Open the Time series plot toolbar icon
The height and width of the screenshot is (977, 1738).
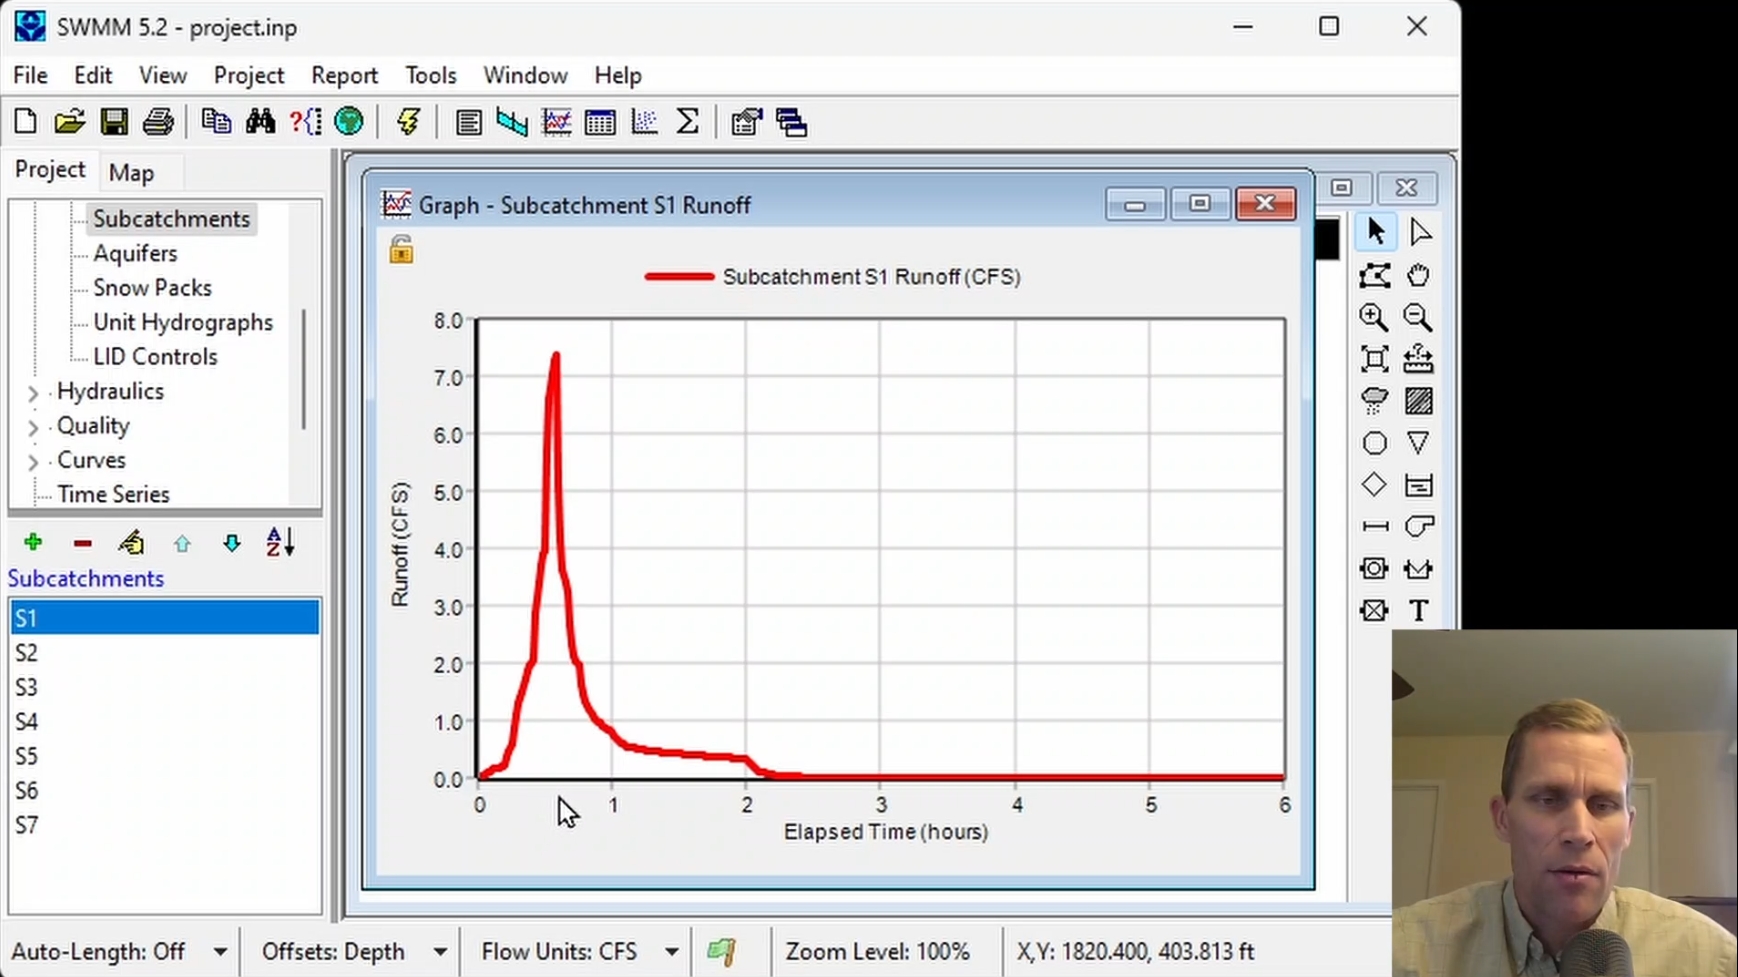click(x=556, y=122)
